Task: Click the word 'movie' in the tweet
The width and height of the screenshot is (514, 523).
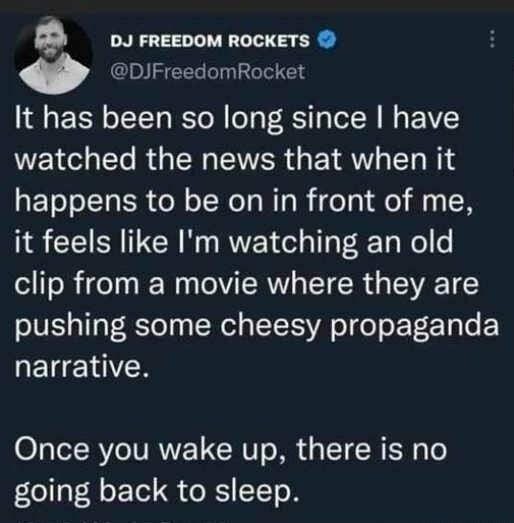Action: pyautogui.click(x=216, y=284)
